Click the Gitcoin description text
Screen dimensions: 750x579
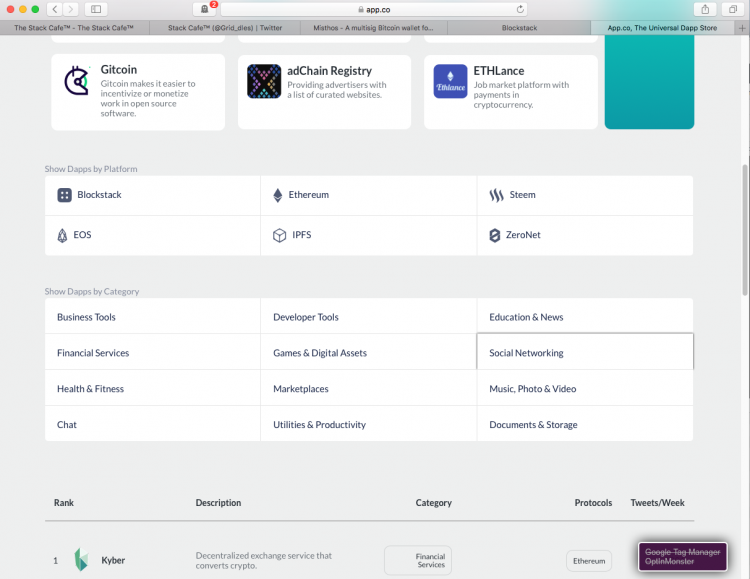point(148,98)
